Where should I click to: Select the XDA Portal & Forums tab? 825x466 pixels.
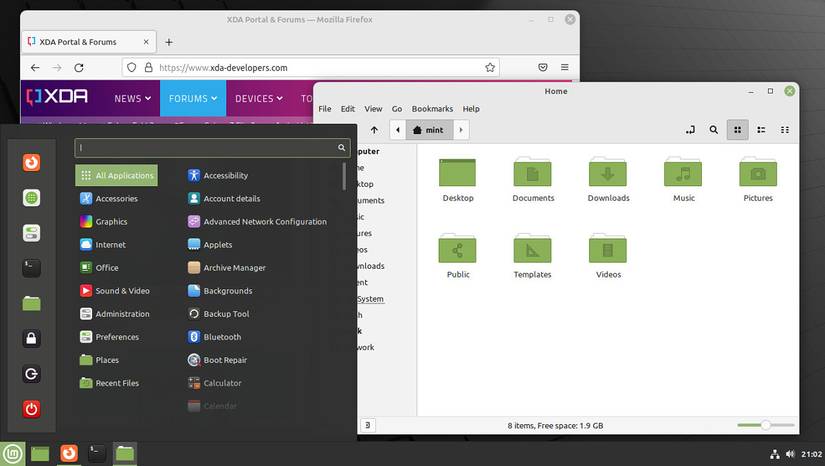[88, 42]
